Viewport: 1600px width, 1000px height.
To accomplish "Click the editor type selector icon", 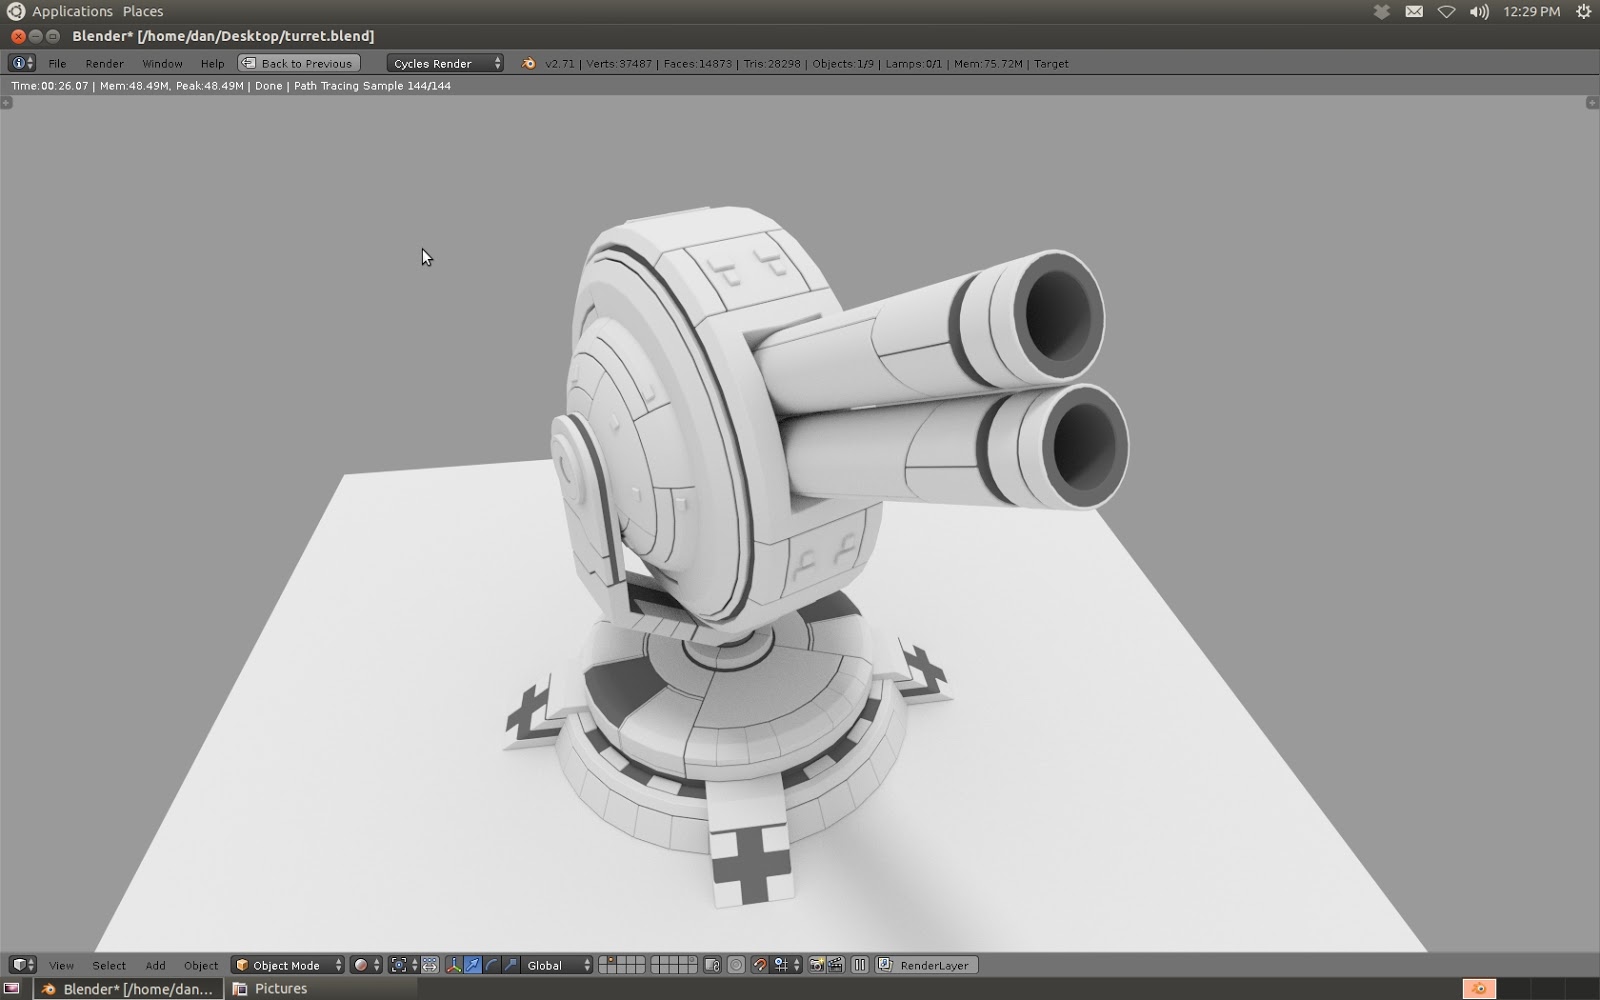I will point(20,965).
